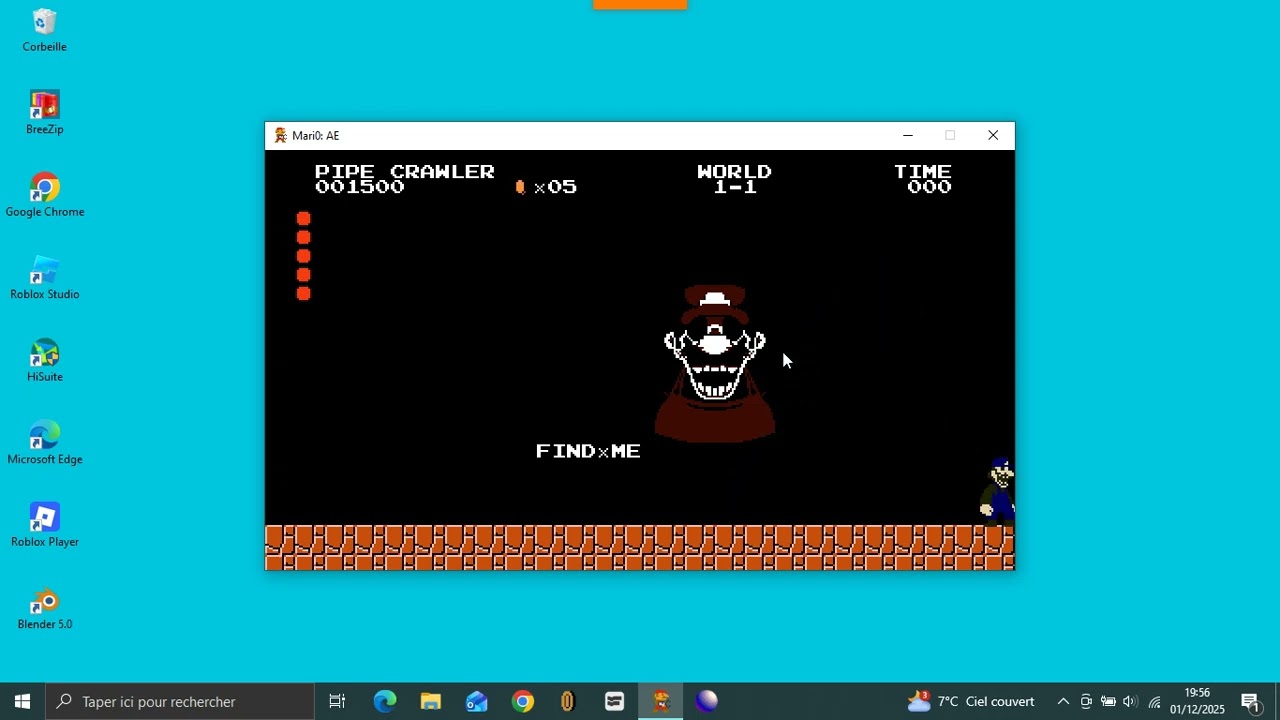Select the Microsoft Edge desktop shortcut
The height and width of the screenshot is (720, 1280).
44,442
